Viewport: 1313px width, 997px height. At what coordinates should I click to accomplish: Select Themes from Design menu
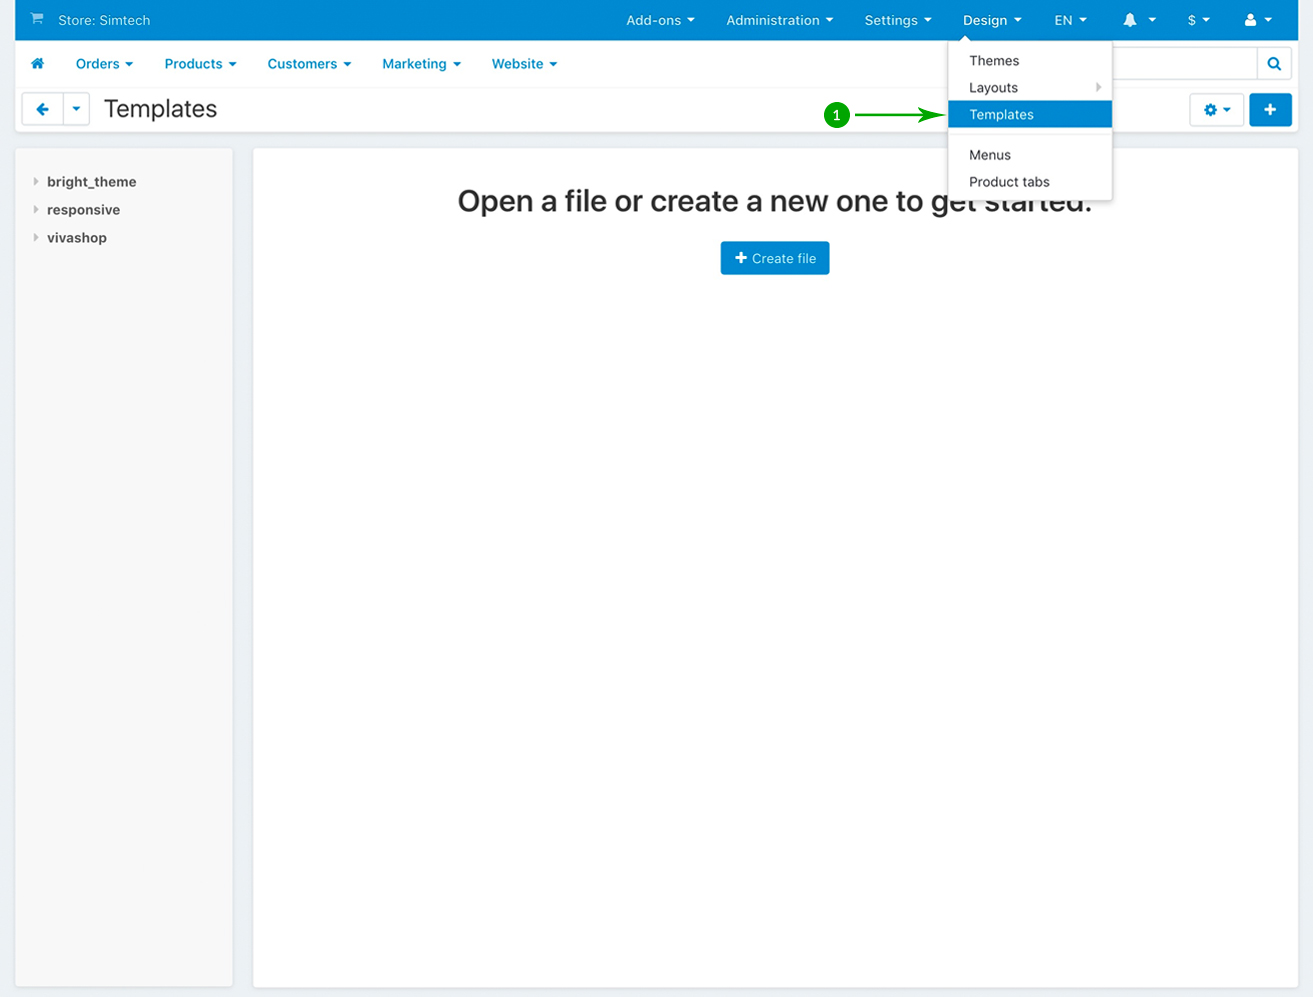994,61
